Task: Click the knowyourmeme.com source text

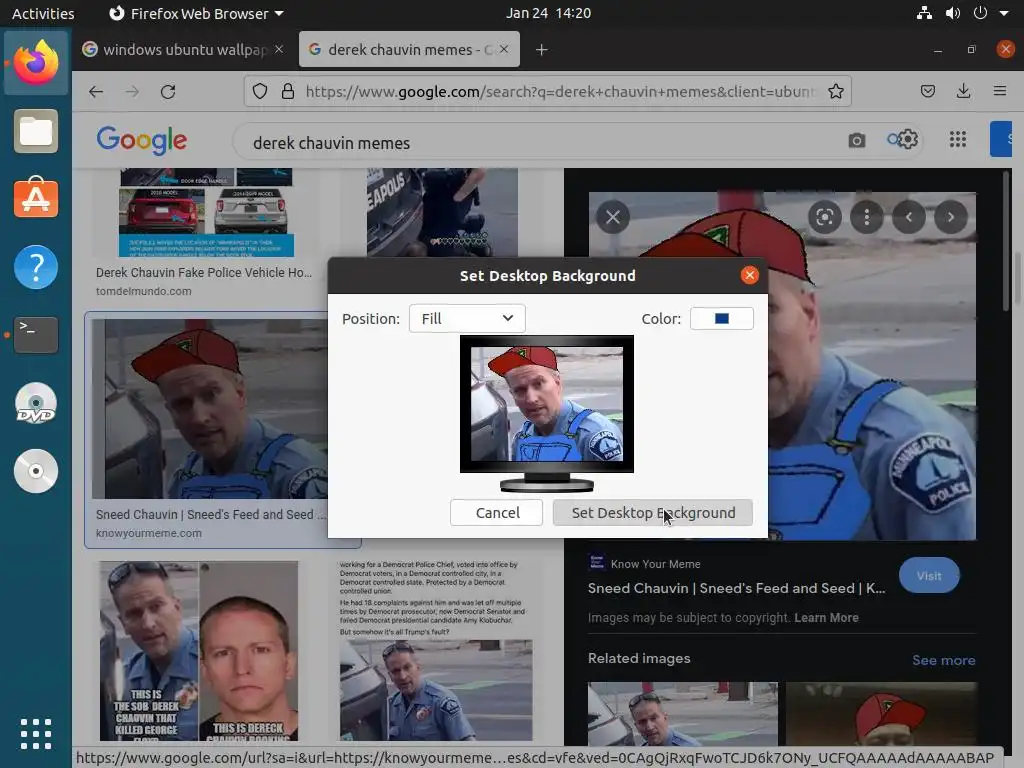Action: [149, 533]
